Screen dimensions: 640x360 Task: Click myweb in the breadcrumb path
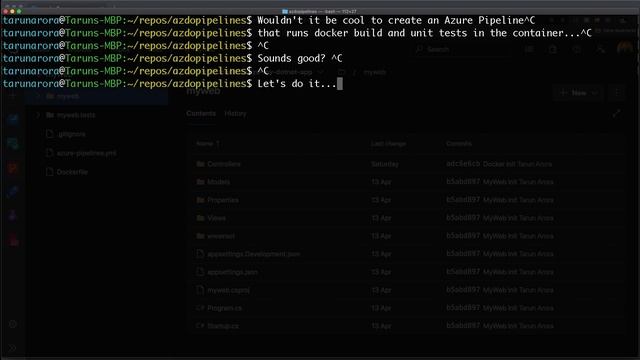pyautogui.click(x=375, y=72)
